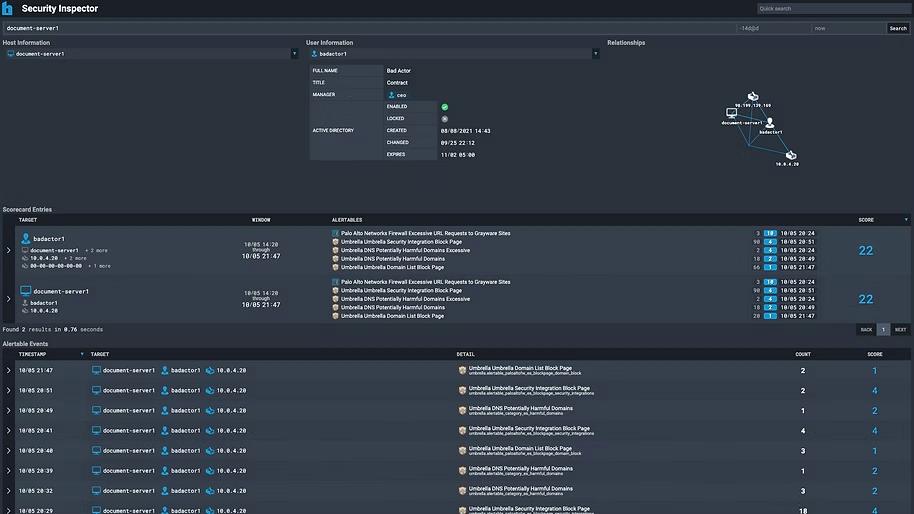Toggle the Enabled green check indicator
The width and height of the screenshot is (914, 514).
[x=445, y=106]
